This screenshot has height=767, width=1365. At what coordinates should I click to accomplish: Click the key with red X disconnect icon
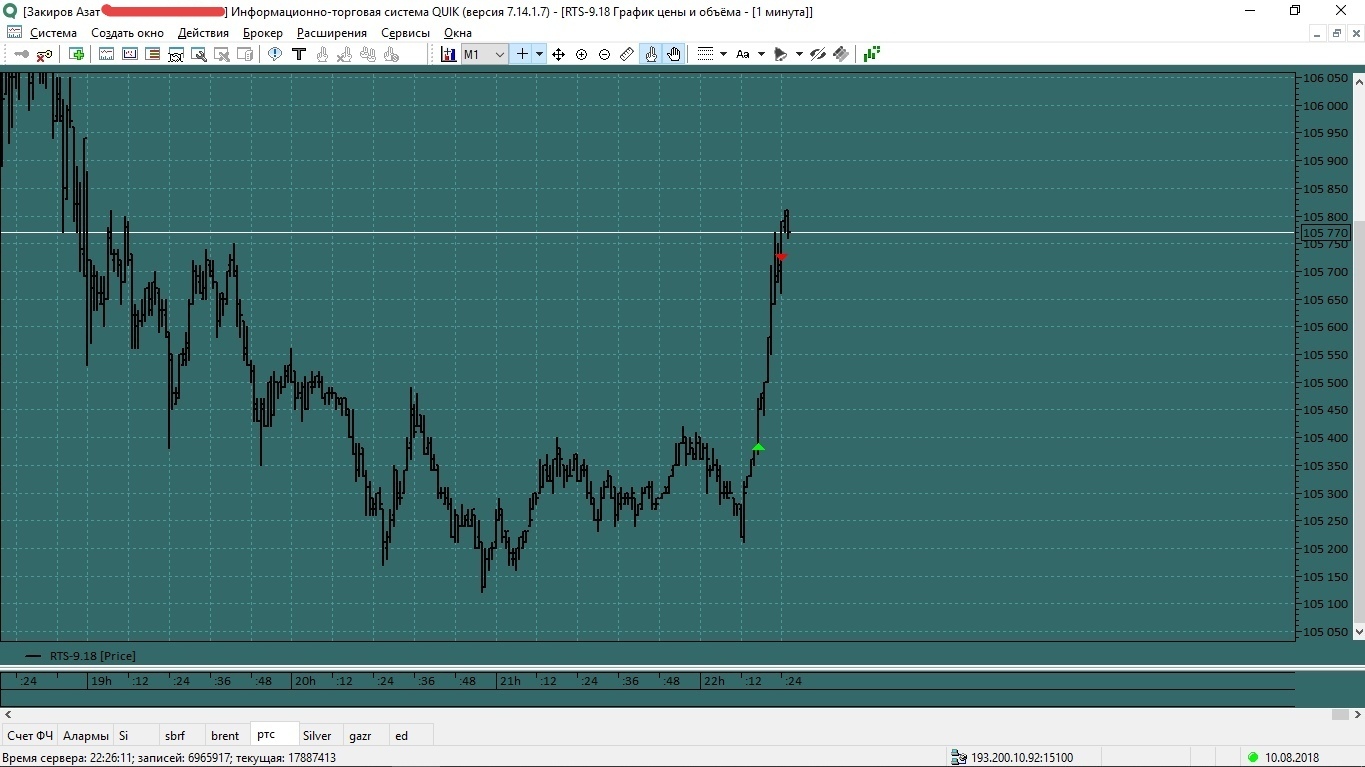point(45,54)
